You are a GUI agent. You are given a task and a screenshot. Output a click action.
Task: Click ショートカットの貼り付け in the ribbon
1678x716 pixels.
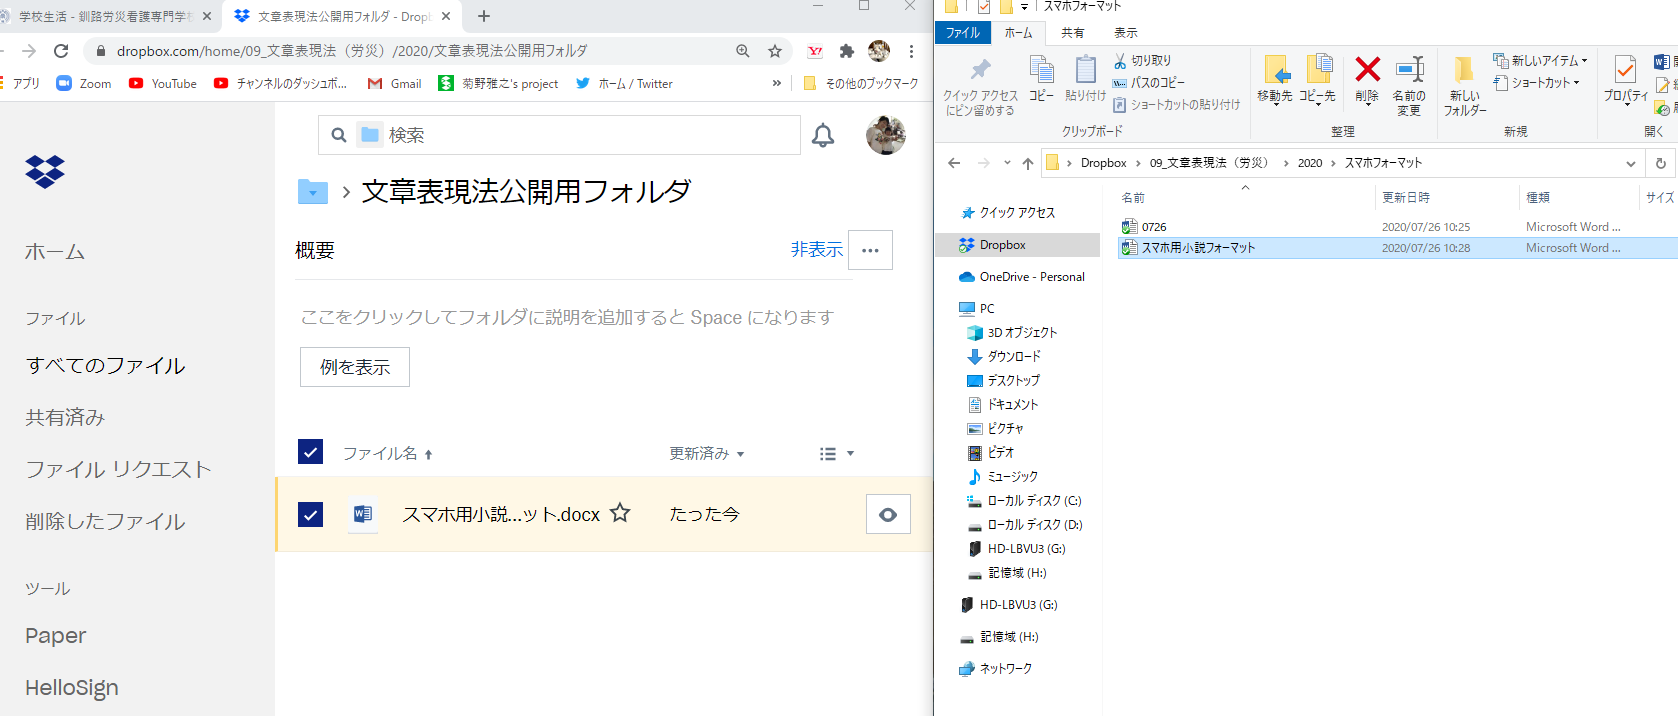(x=1176, y=104)
